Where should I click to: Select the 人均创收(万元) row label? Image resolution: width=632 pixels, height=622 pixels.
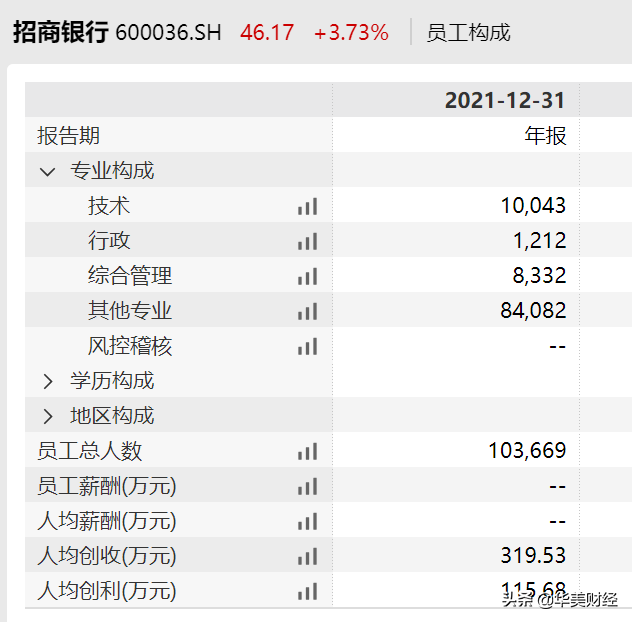(x=107, y=556)
